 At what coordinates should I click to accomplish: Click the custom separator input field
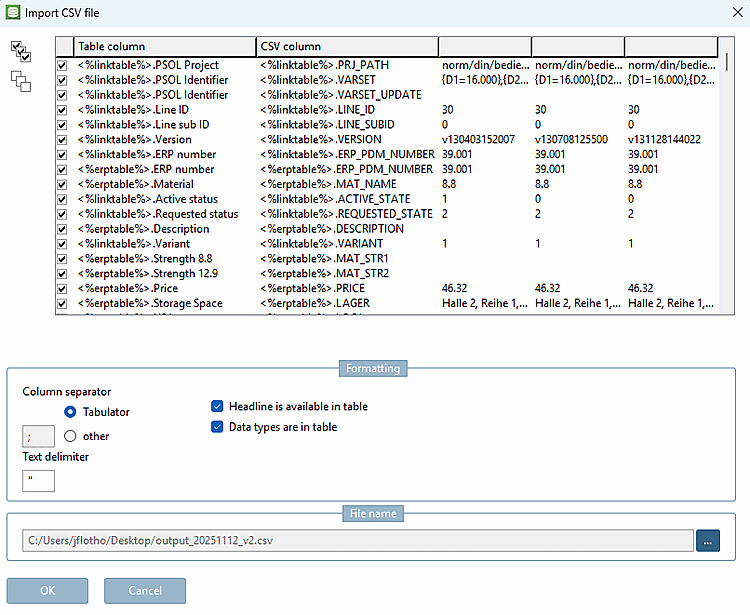click(x=38, y=436)
